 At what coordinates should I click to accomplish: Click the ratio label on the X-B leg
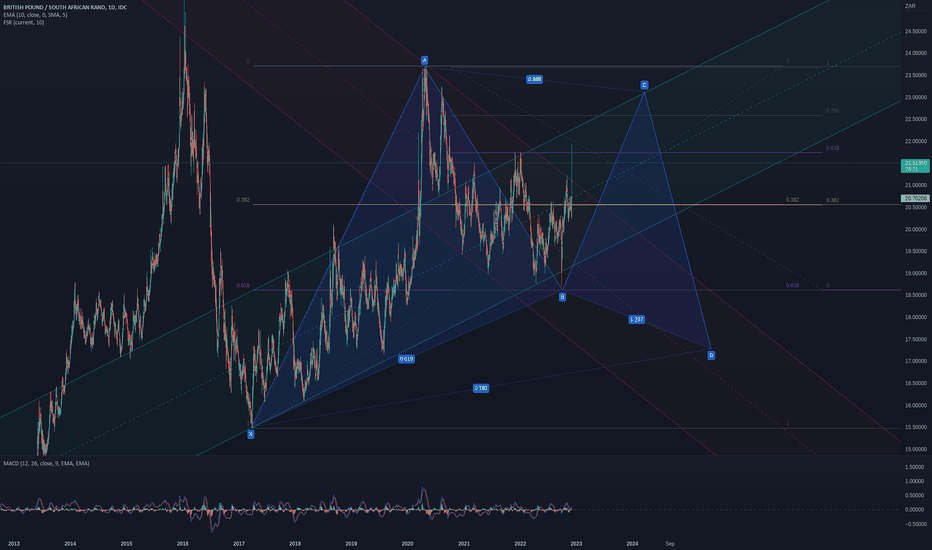click(407, 359)
